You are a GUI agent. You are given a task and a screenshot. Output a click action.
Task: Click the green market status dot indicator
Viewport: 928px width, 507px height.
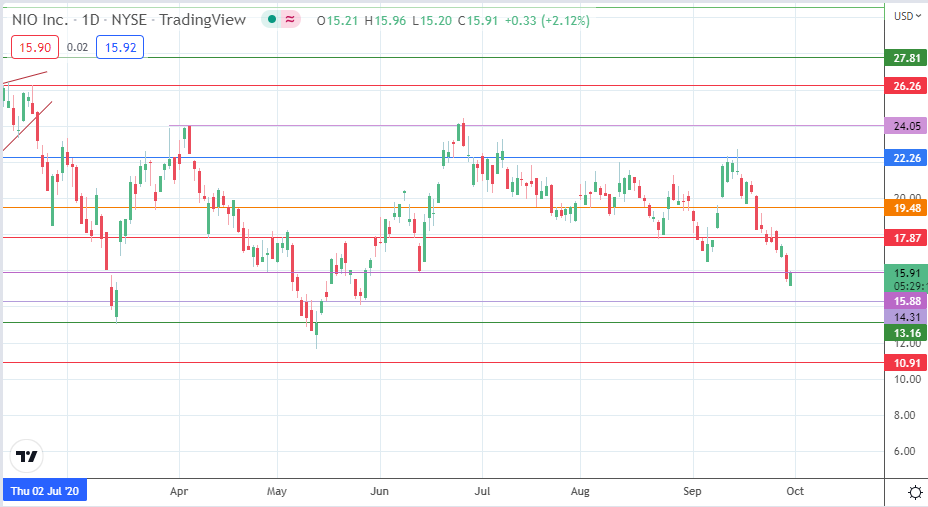[x=272, y=20]
